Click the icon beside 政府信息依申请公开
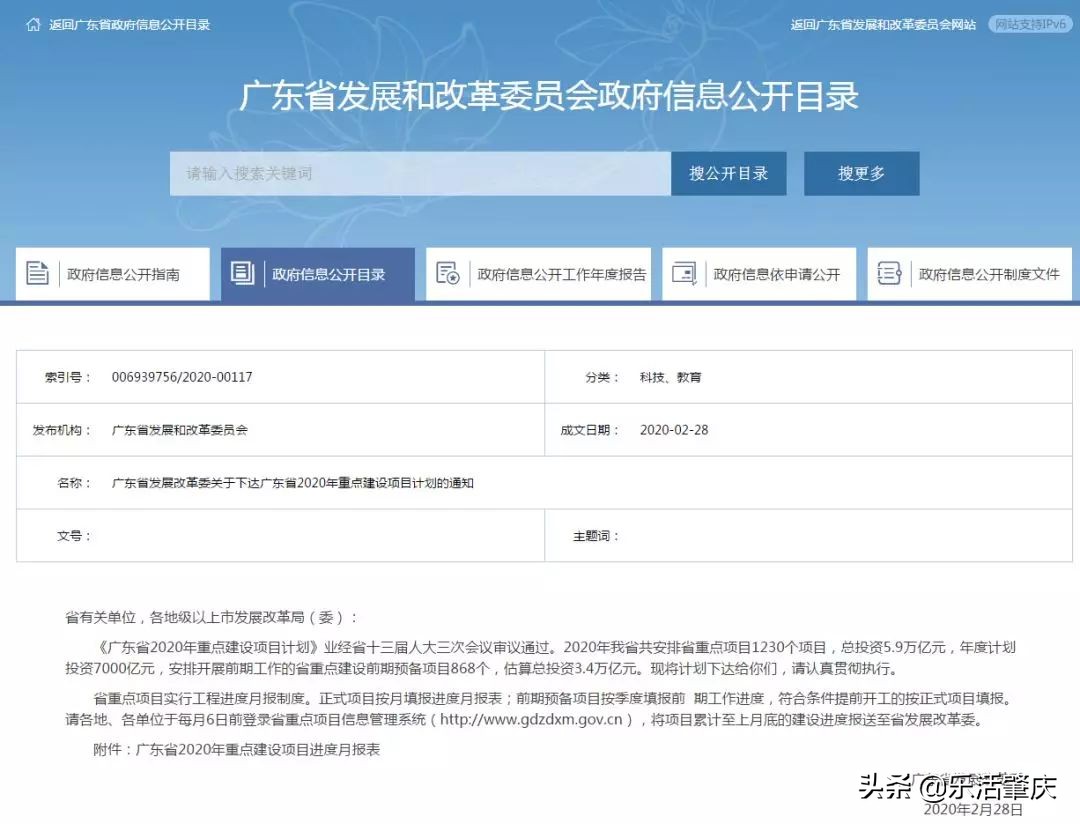The image size is (1080, 824). tap(684, 272)
